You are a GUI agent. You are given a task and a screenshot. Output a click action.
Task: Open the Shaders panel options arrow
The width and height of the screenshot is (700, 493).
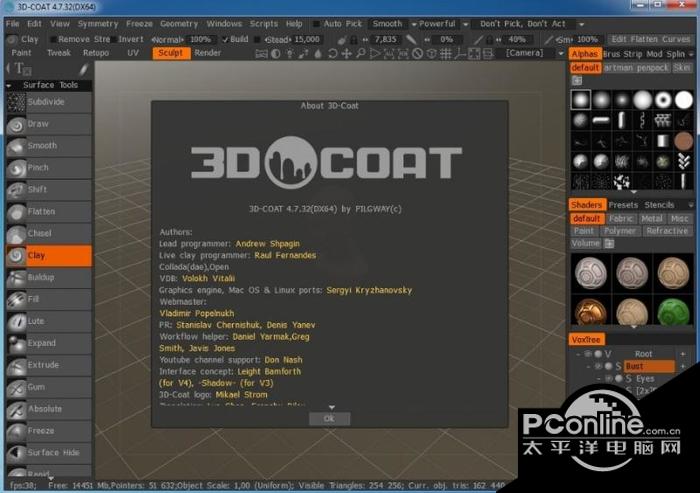(x=691, y=205)
